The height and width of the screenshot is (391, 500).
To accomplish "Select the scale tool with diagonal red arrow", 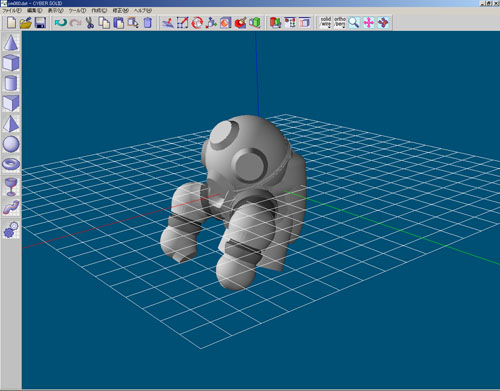I will [182, 23].
